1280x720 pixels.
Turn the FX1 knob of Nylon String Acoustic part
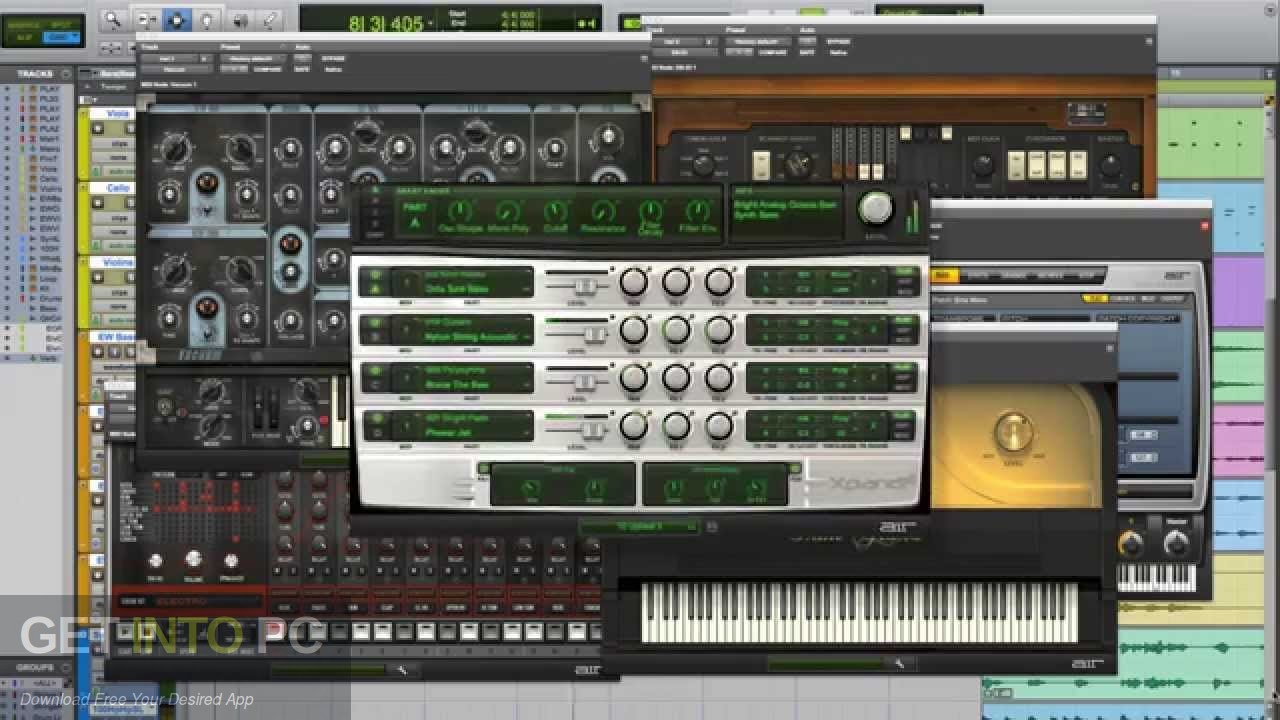(x=677, y=330)
